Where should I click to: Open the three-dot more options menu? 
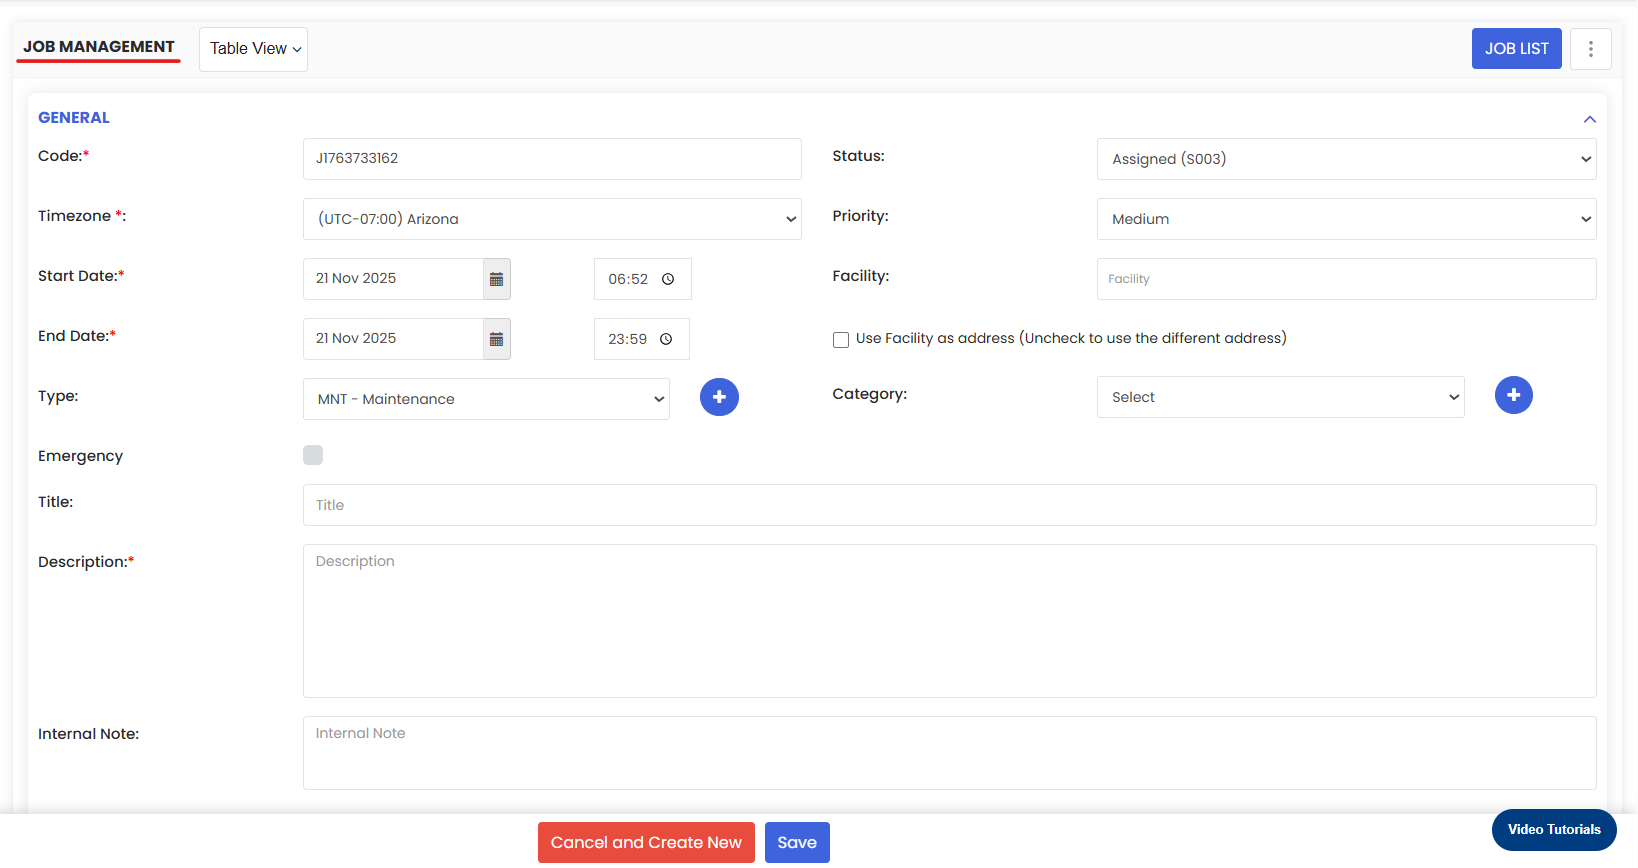1590,49
